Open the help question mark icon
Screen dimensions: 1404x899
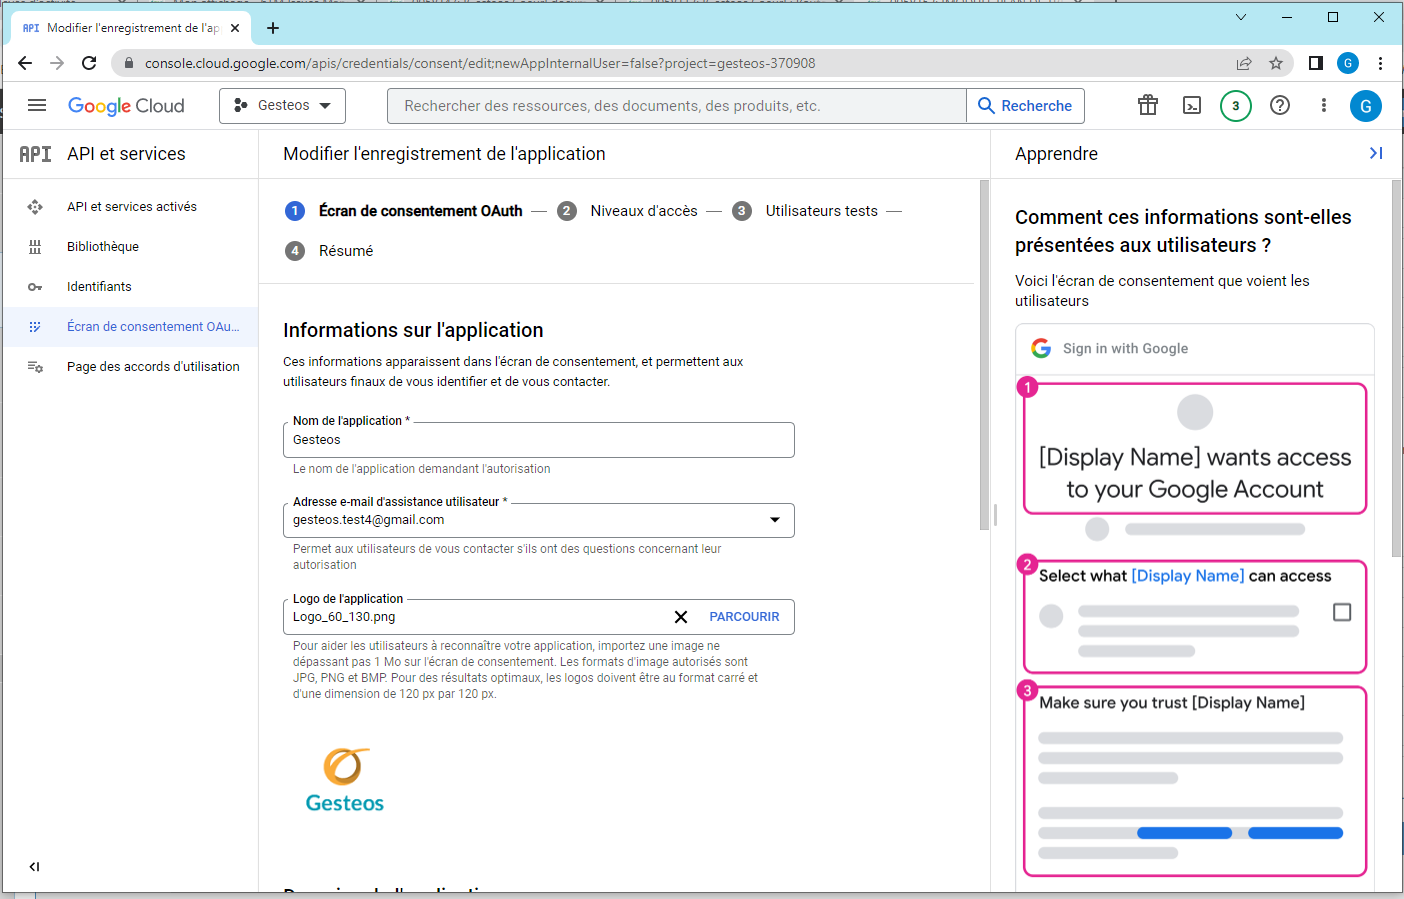tap(1280, 105)
